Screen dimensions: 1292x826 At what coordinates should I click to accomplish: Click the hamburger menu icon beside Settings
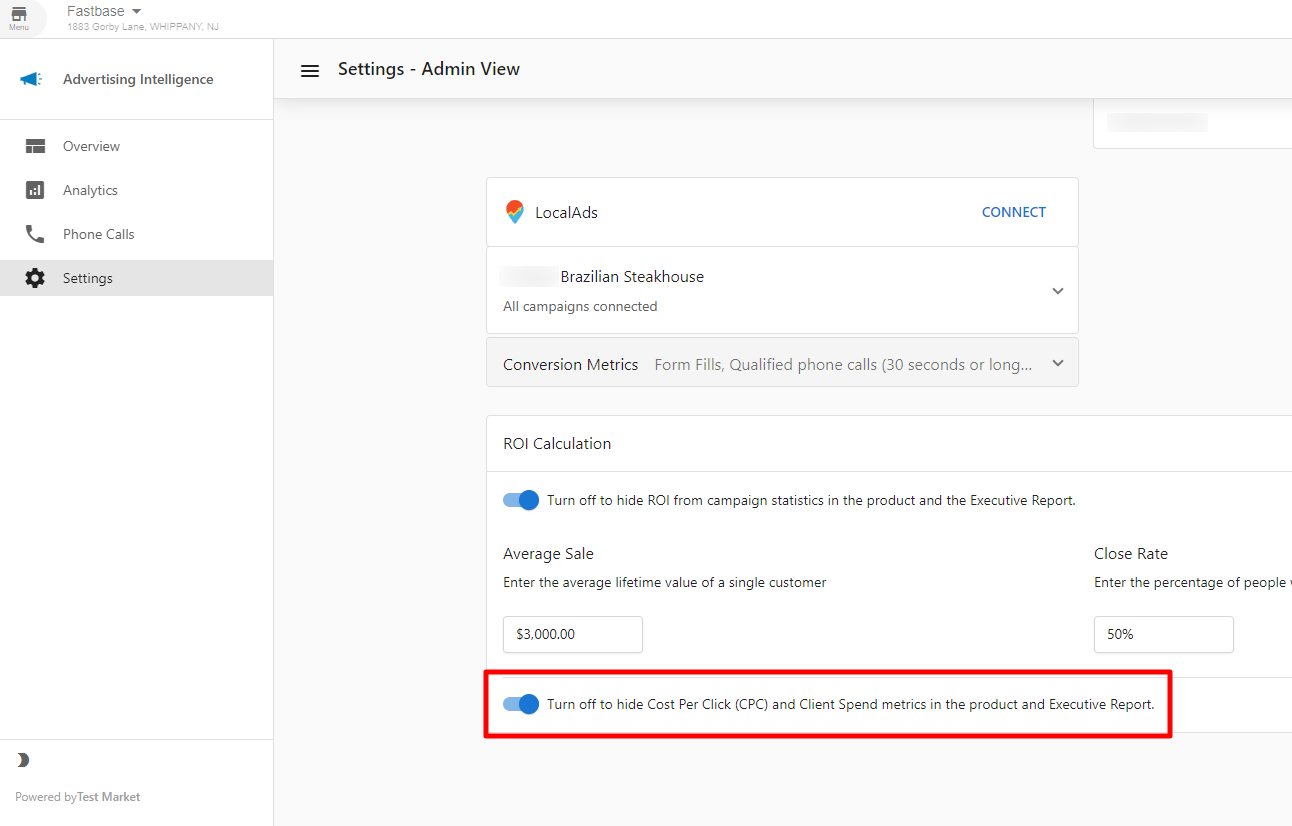310,70
